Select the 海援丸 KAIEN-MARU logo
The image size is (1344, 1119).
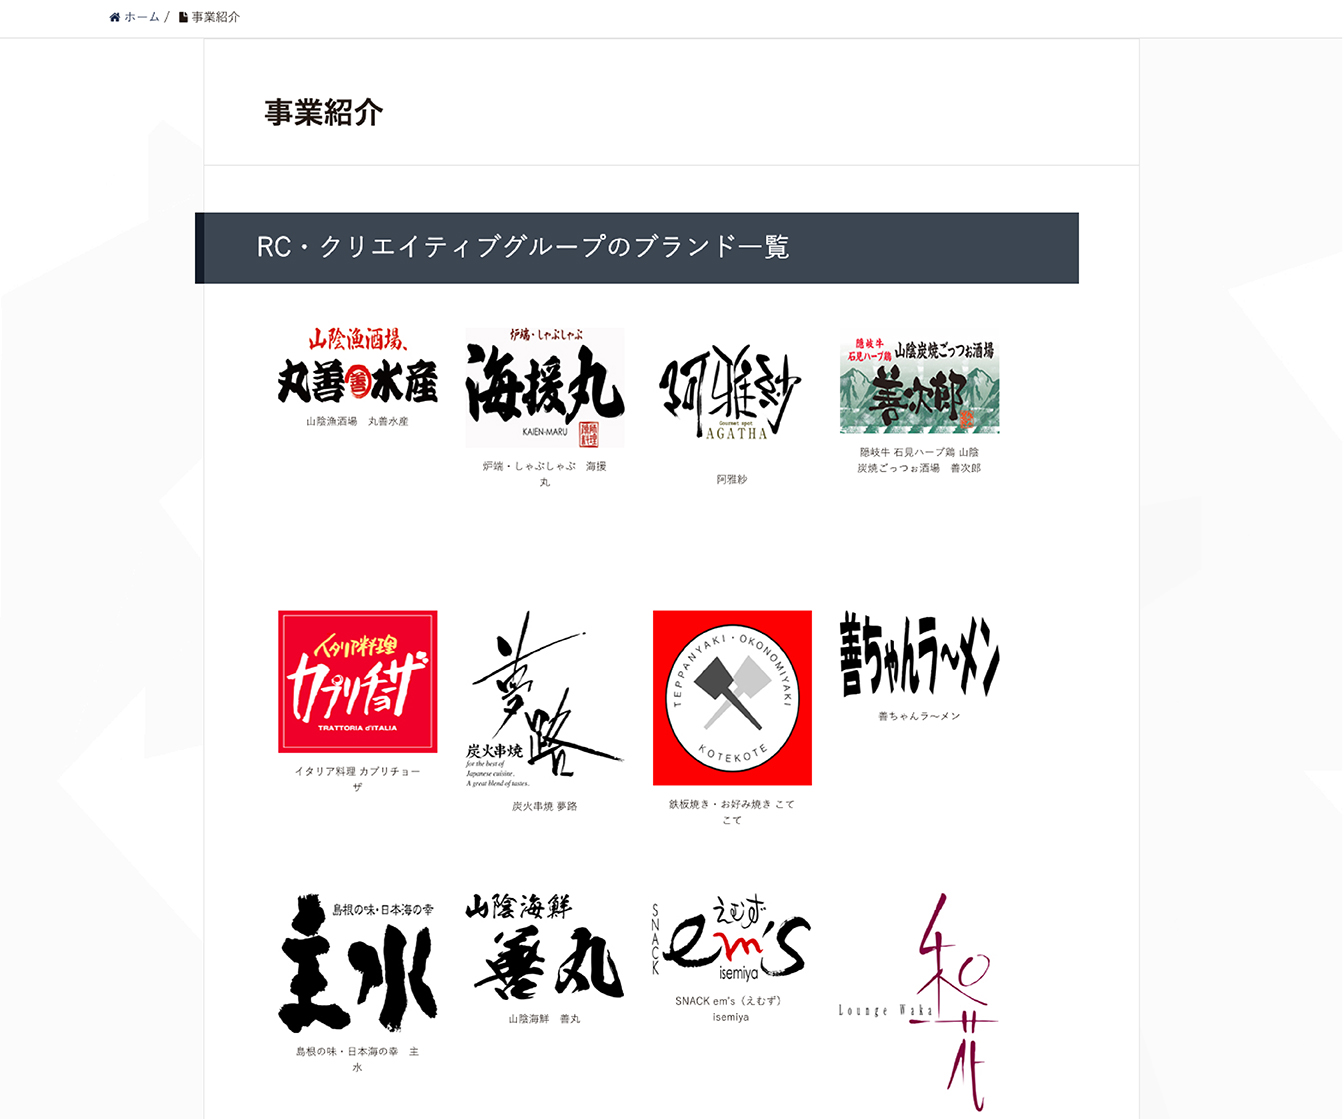coord(545,388)
